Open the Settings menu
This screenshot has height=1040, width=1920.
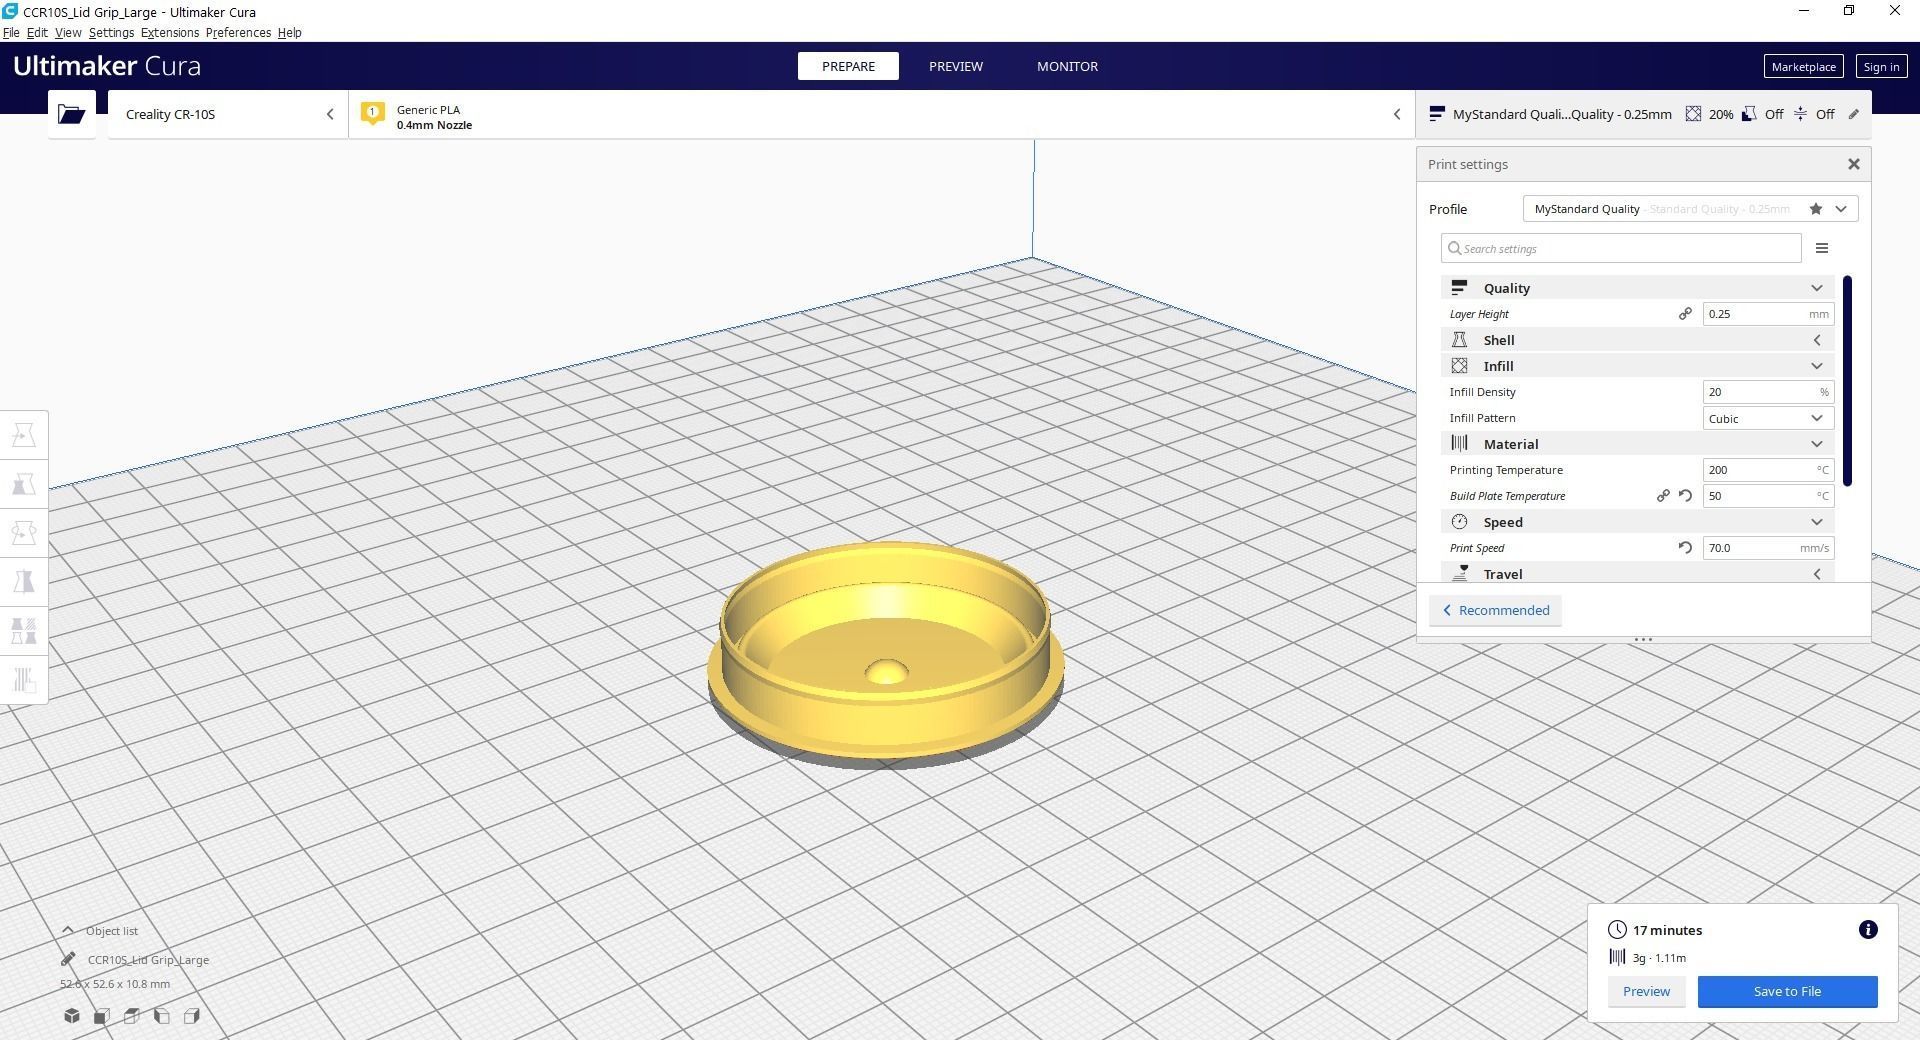[111, 32]
